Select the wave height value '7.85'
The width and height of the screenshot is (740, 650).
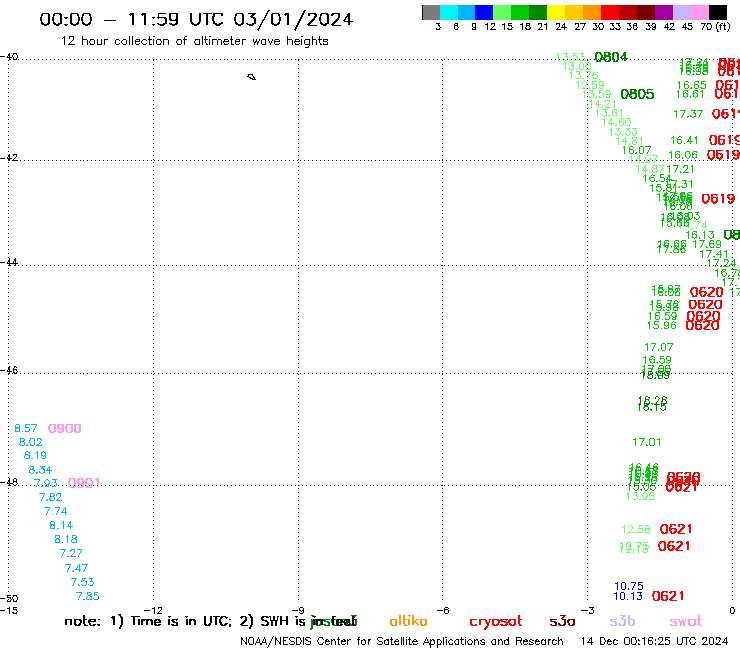(x=88, y=596)
